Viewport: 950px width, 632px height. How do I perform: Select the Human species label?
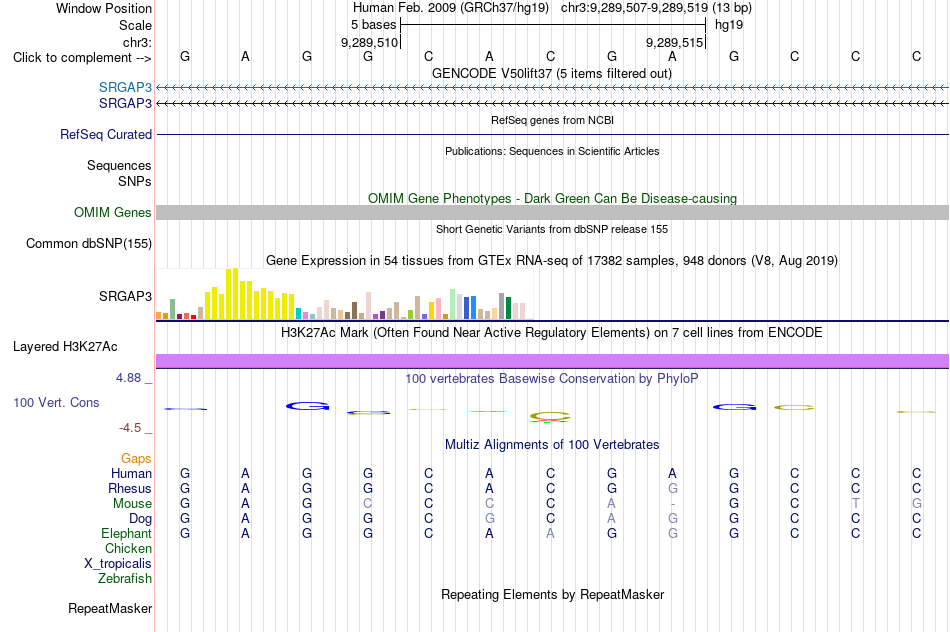pyautogui.click(x=131, y=473)
